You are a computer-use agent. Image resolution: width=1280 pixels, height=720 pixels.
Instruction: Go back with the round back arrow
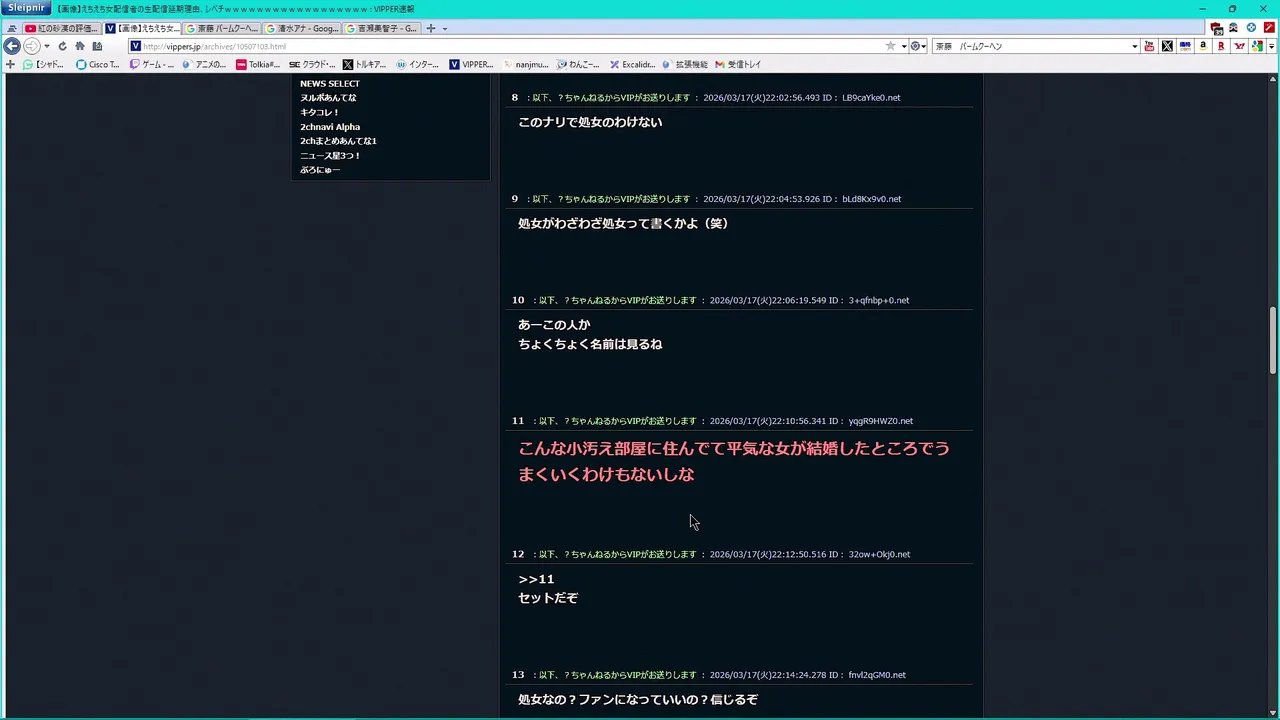[x=12, y=46]
